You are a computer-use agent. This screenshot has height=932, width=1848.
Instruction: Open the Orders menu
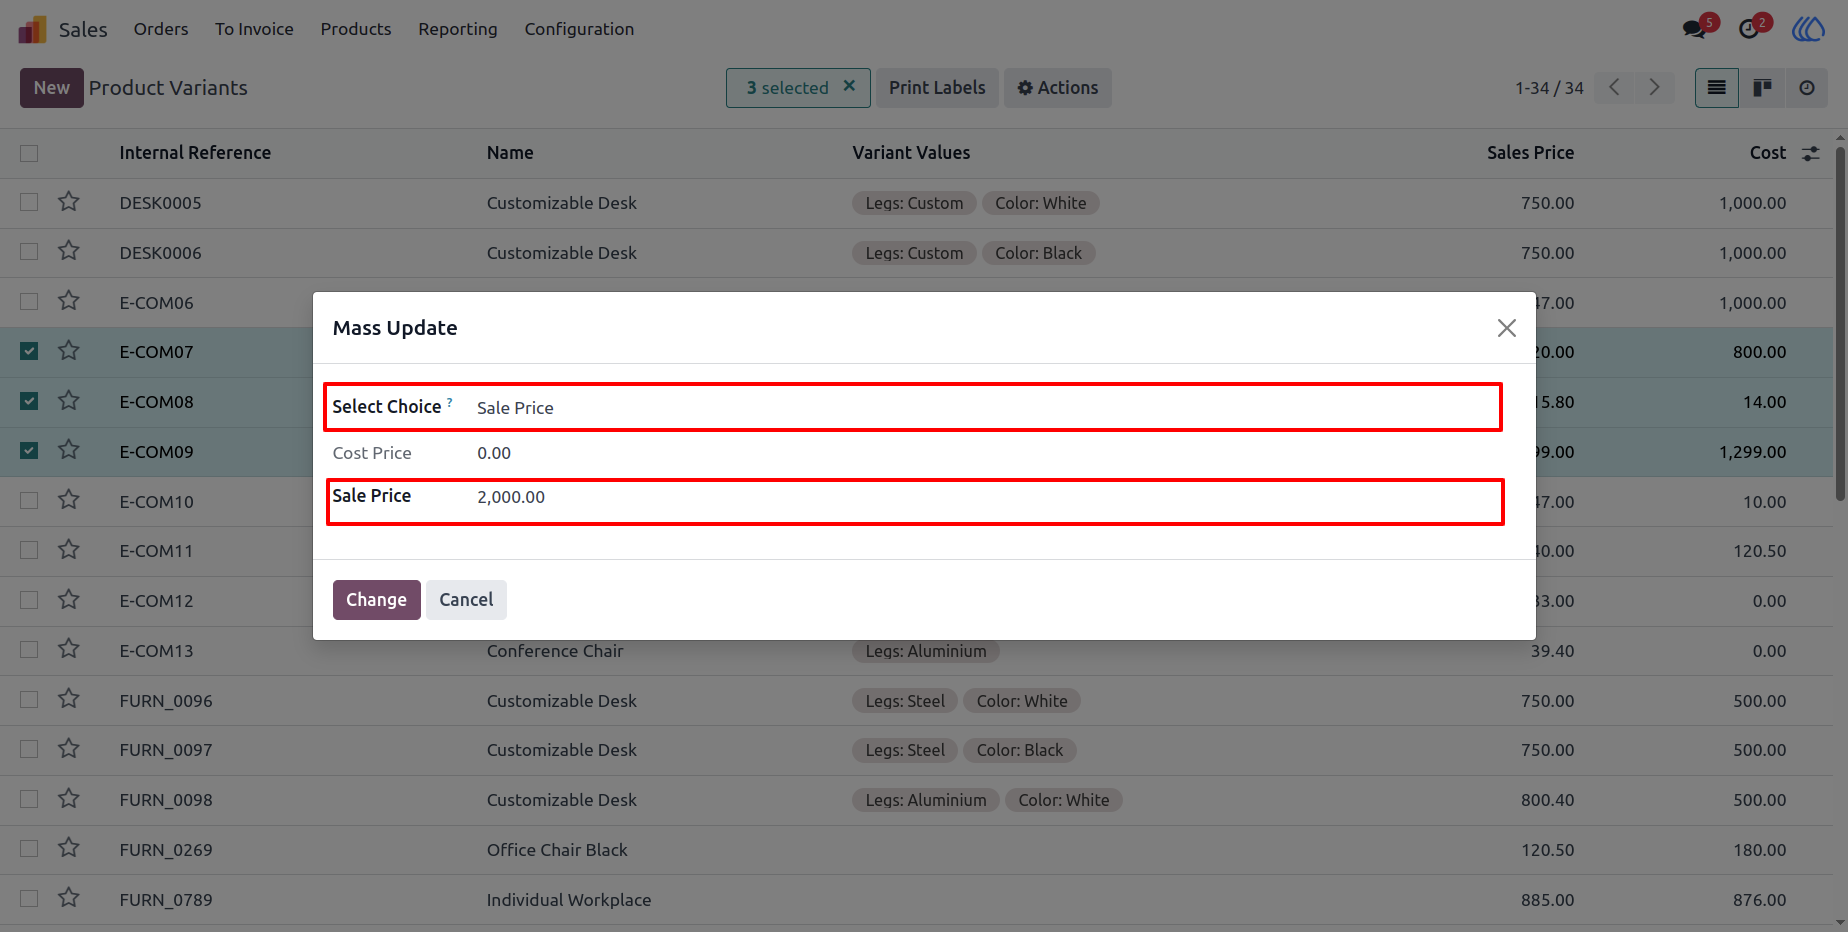(x=161, y=29)
